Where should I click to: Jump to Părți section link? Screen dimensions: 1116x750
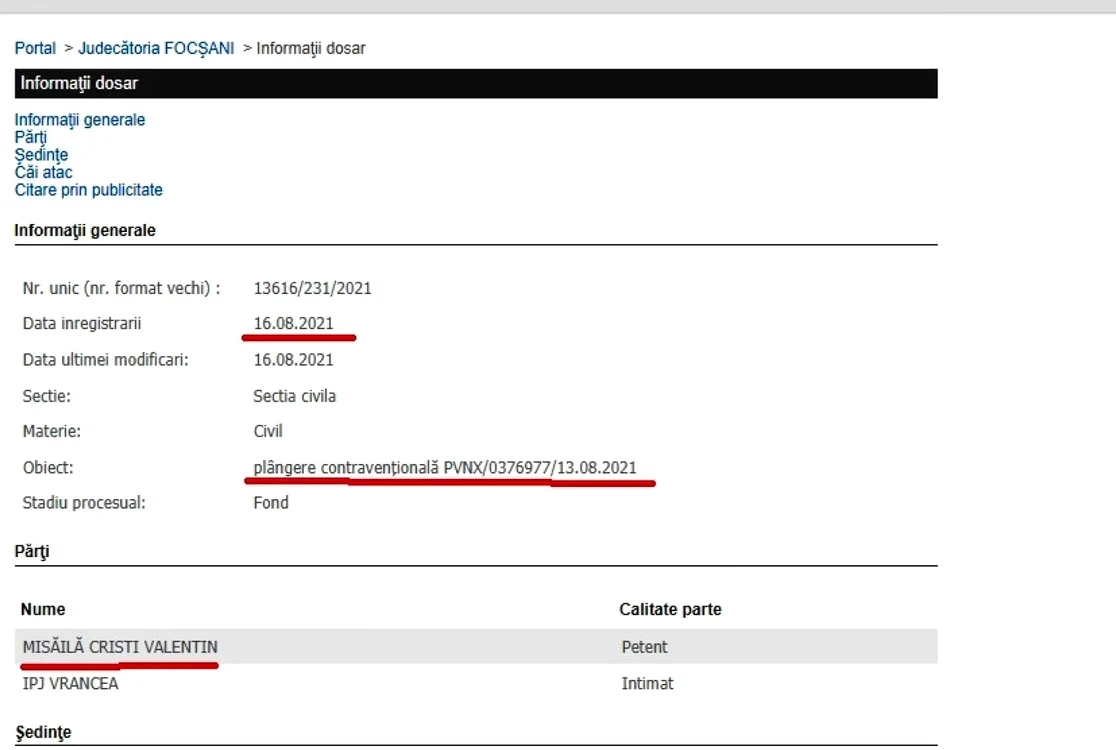pyautogui.click(x=31, y=137)
